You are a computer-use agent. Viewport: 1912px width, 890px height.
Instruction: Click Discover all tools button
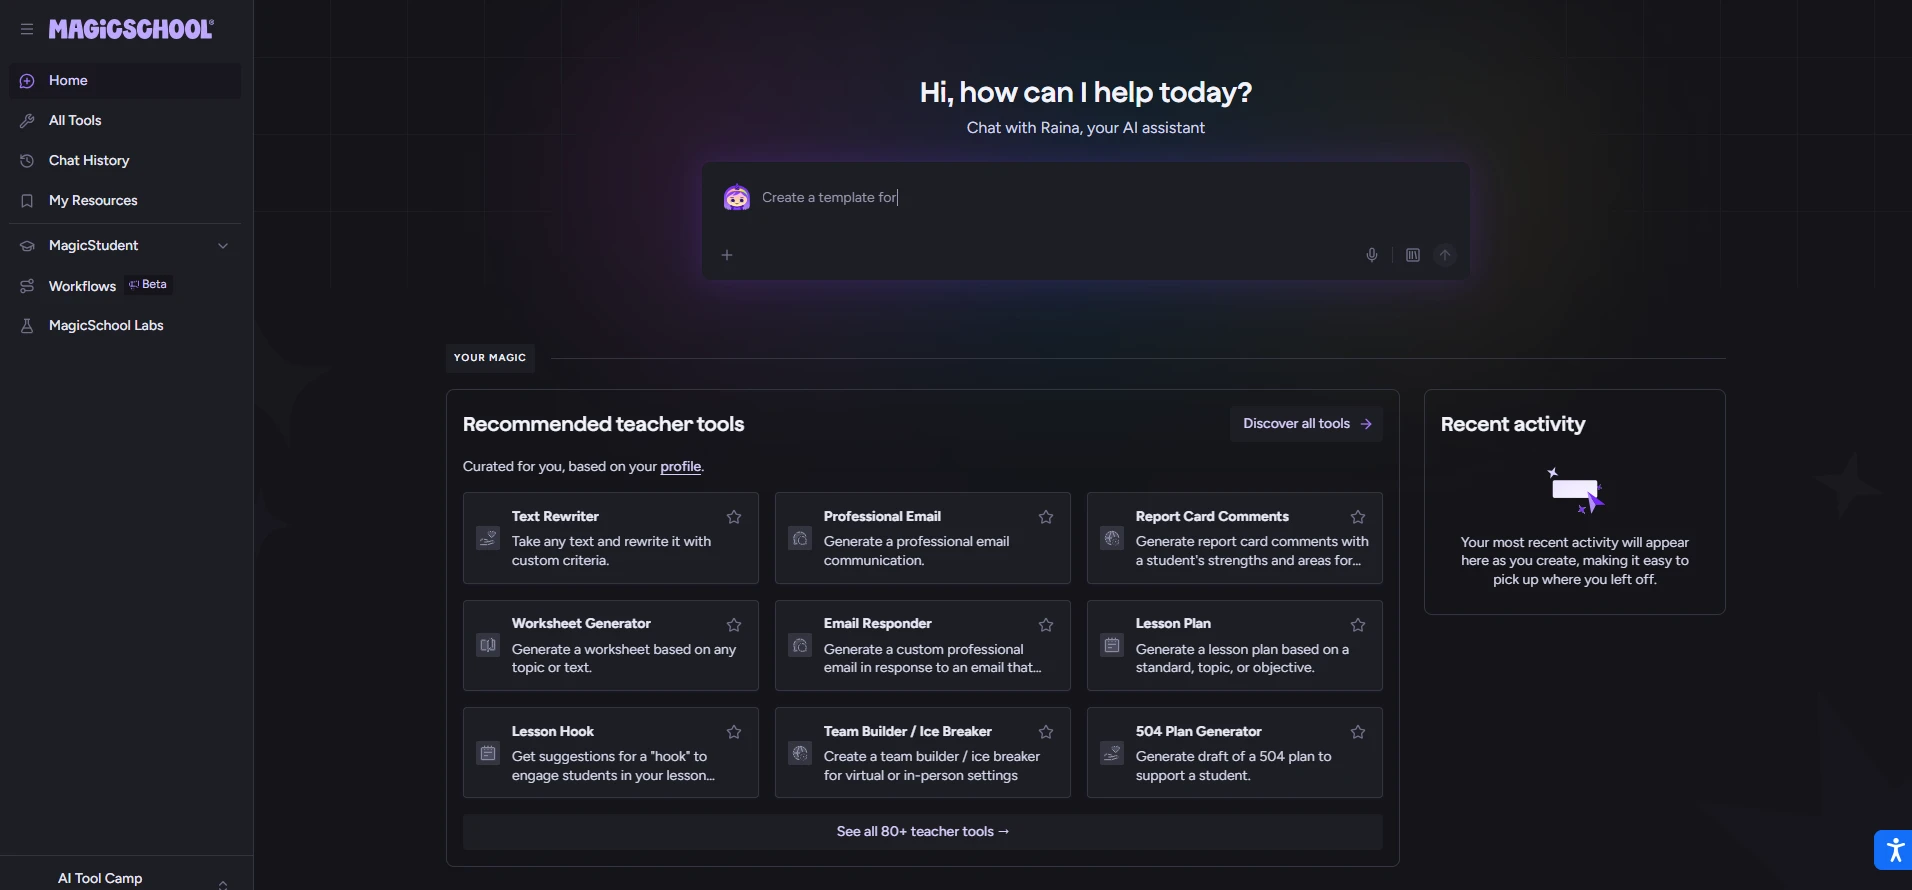click(1307, 424)
